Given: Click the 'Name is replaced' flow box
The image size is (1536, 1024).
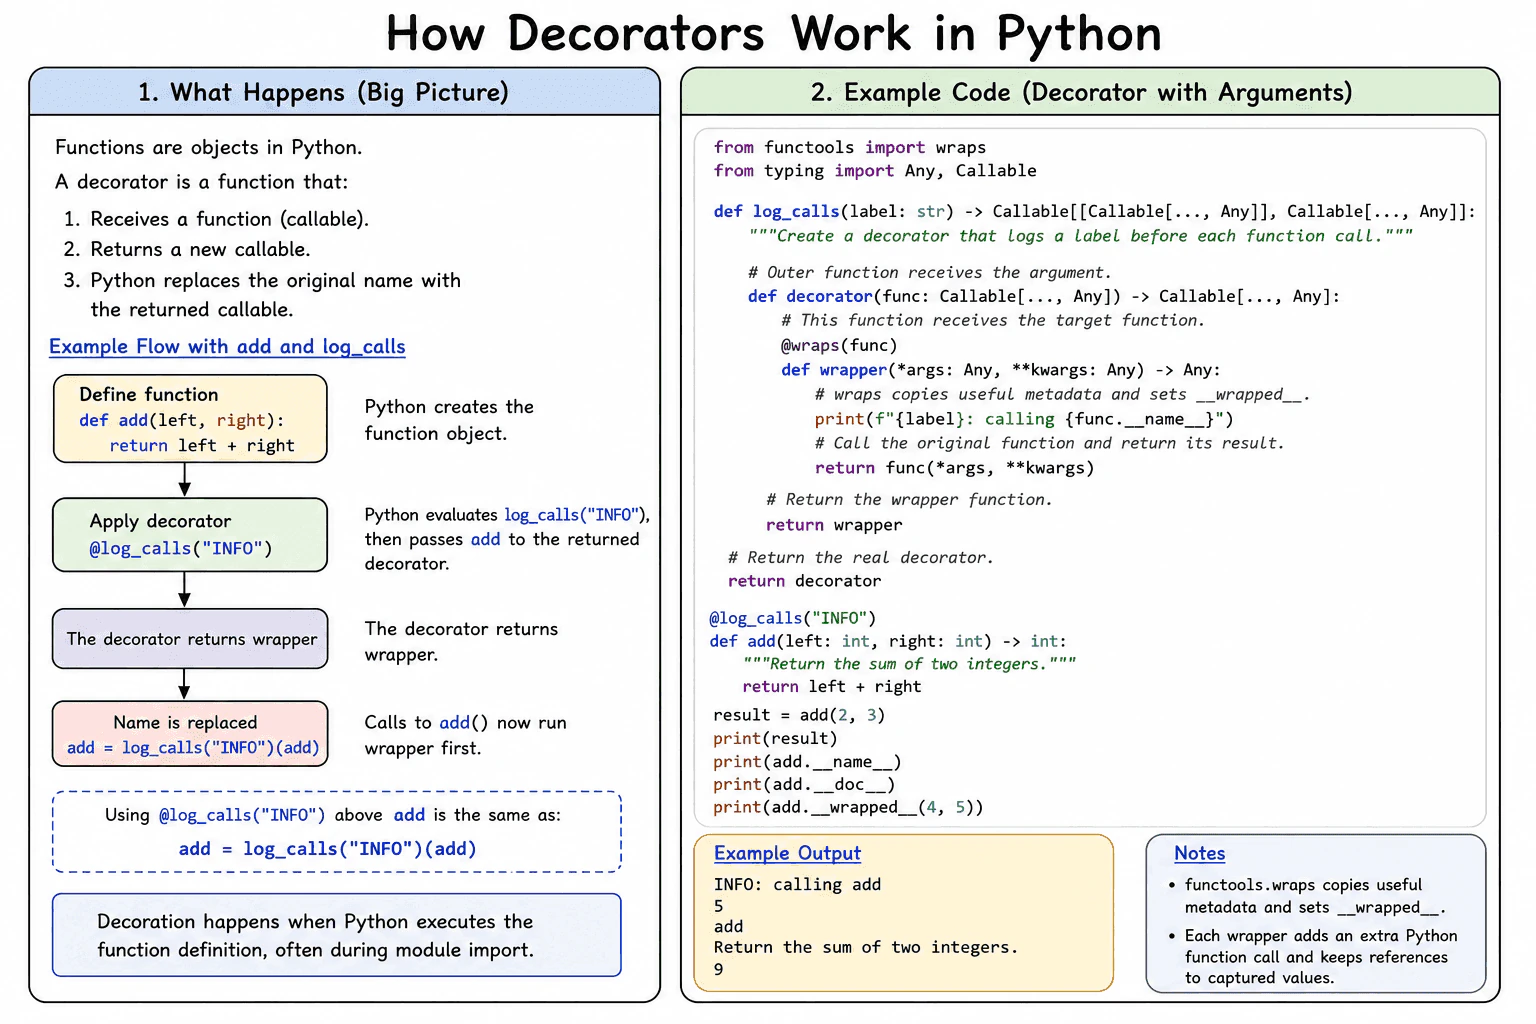Looking at the screenshot, I should pyautogui.click(x=190, y=734).
